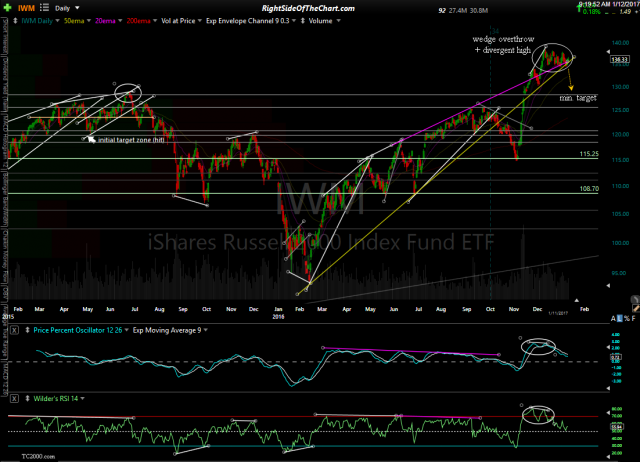The width and height of the screenshot is (640, 462).
Task: Click the 115.25 support level label
Action: click(589, 154)
